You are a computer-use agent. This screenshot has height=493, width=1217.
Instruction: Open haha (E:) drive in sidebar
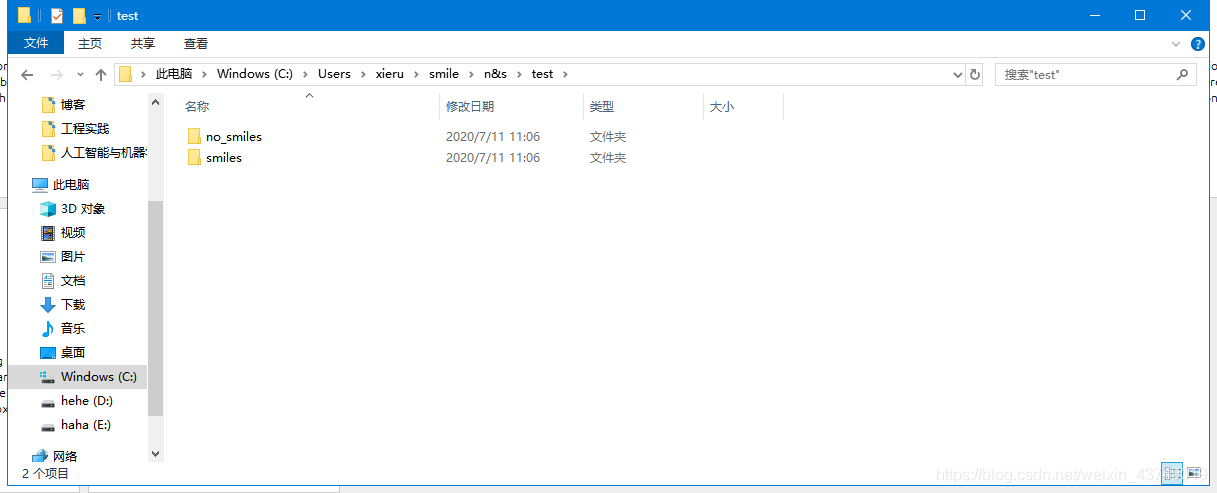click(x=86, y=424)
